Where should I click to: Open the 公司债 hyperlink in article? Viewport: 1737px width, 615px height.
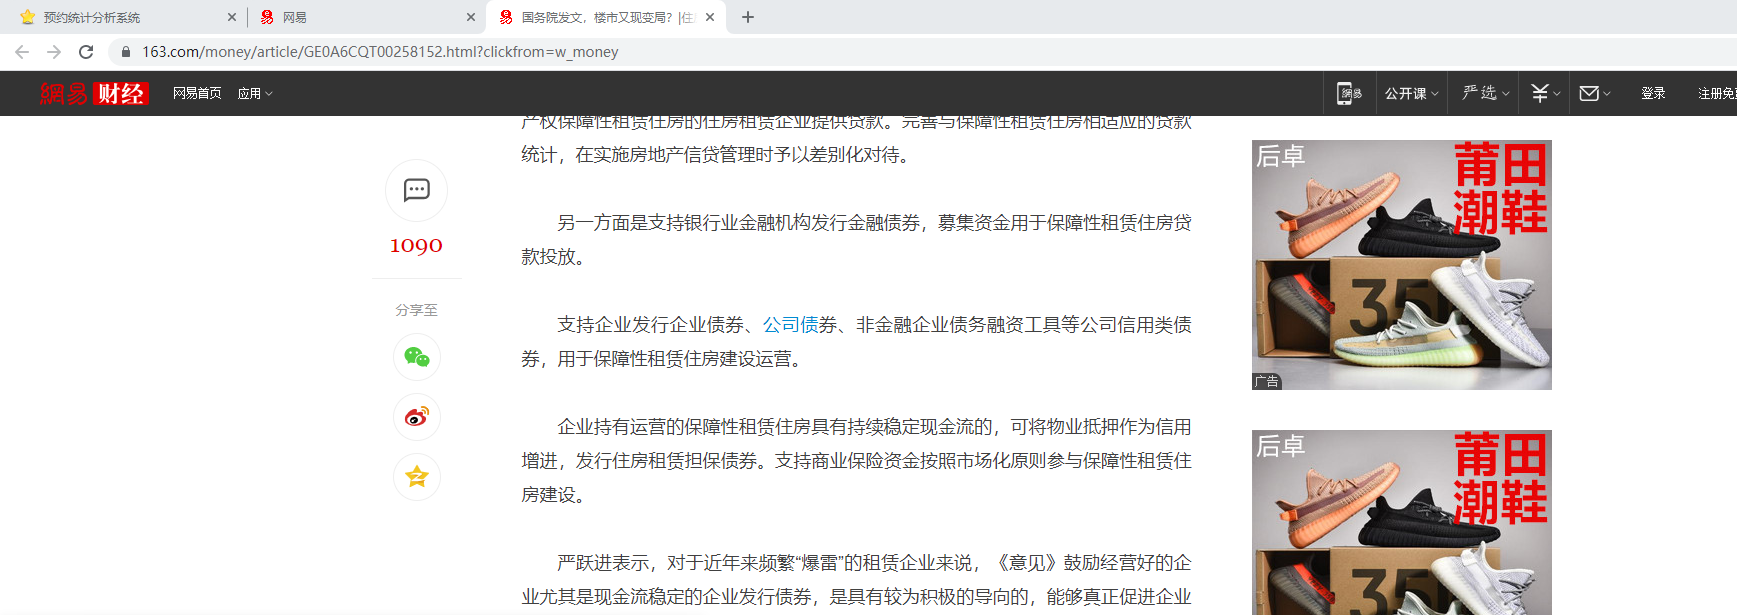(x=790, y=325)
